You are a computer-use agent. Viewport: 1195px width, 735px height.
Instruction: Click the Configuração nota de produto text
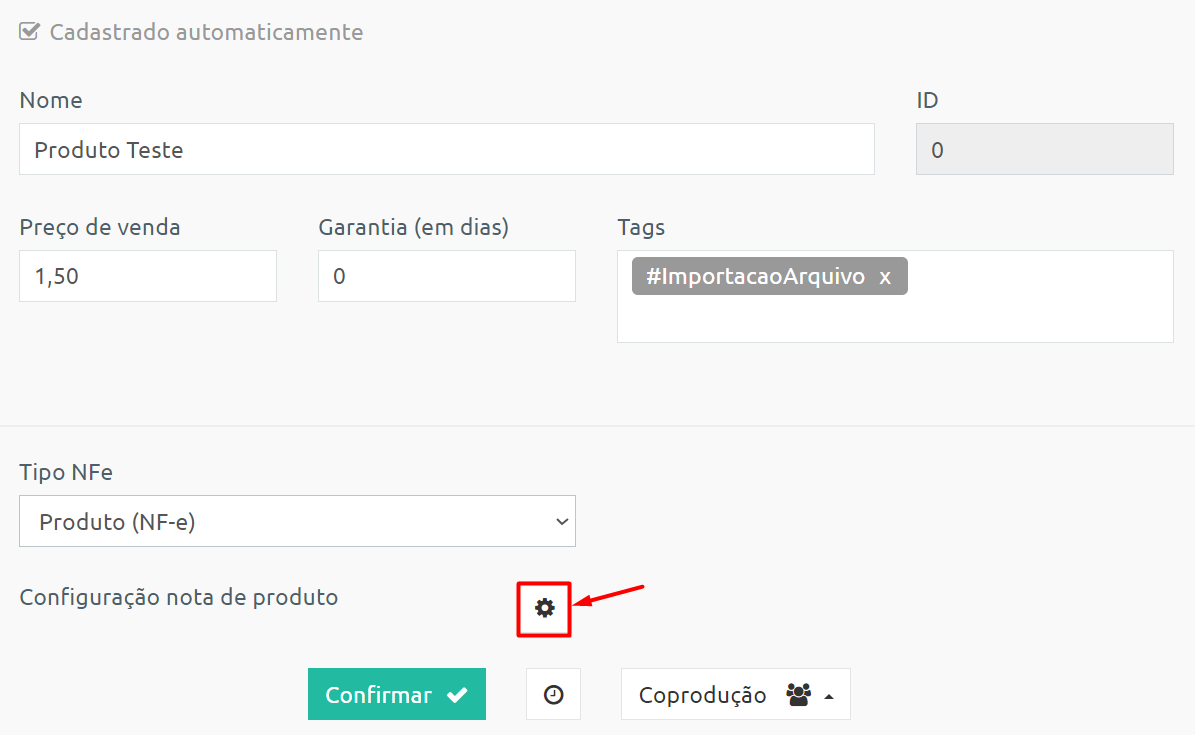tap(179, 597)
